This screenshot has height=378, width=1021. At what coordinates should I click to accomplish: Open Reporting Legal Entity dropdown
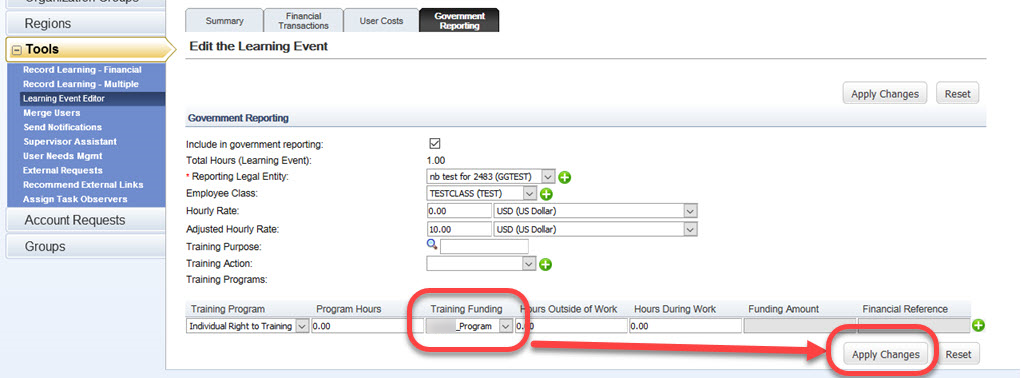548,176
